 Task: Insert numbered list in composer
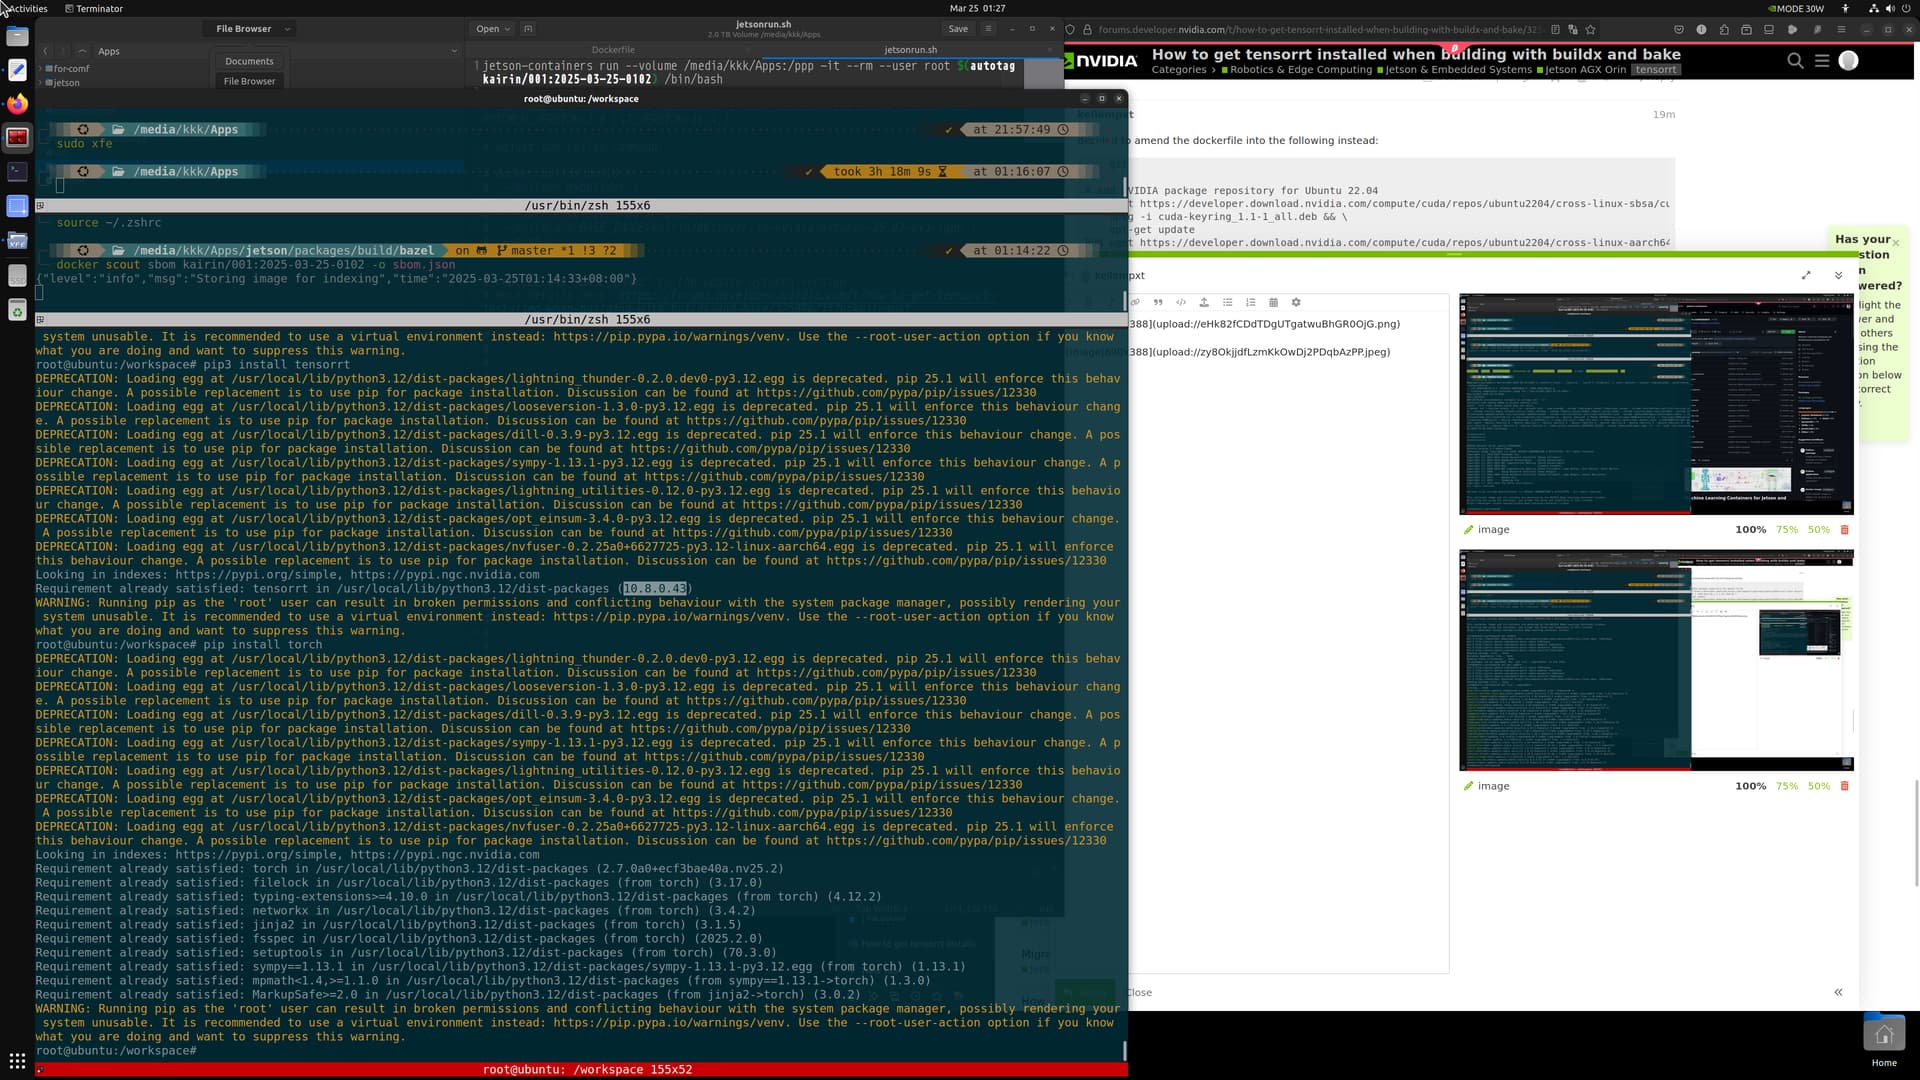coord(1250,302)
